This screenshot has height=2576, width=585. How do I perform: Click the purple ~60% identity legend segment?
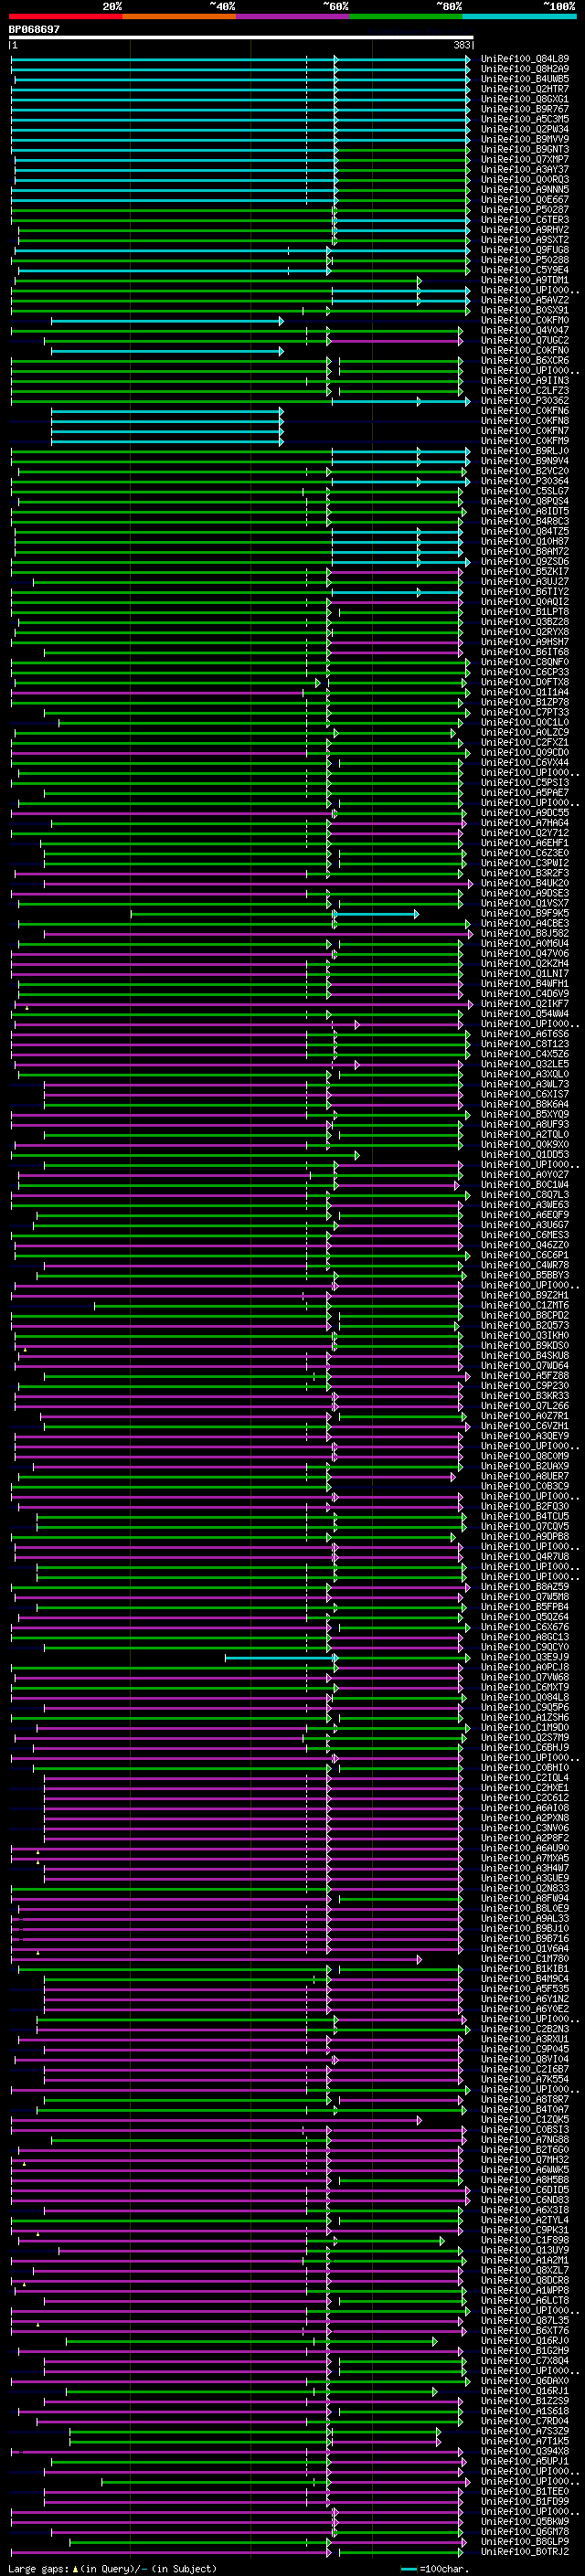tap(293, 16)
